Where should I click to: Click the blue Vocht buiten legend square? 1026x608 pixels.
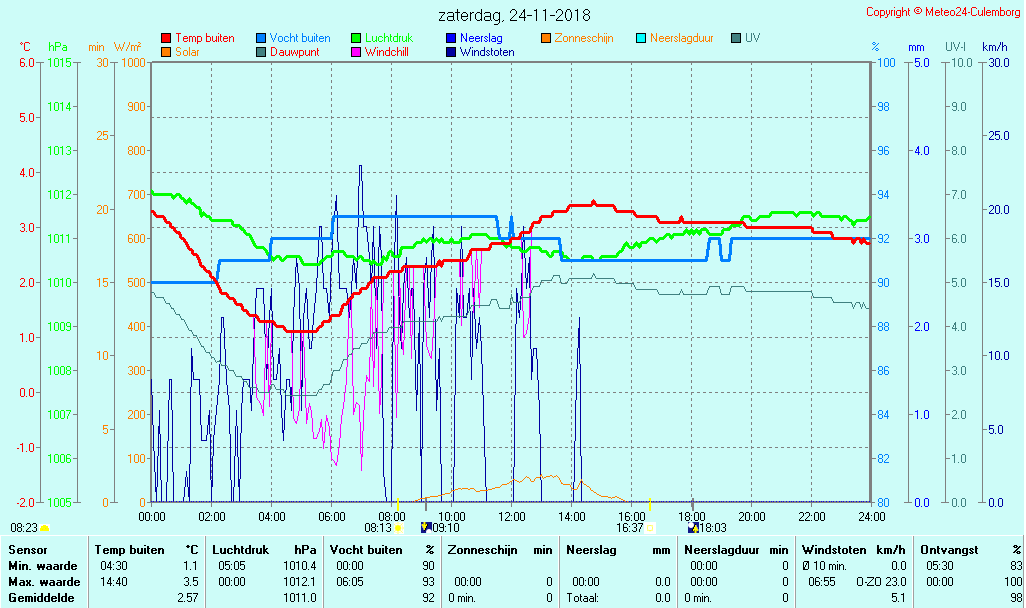click(261, 38)
